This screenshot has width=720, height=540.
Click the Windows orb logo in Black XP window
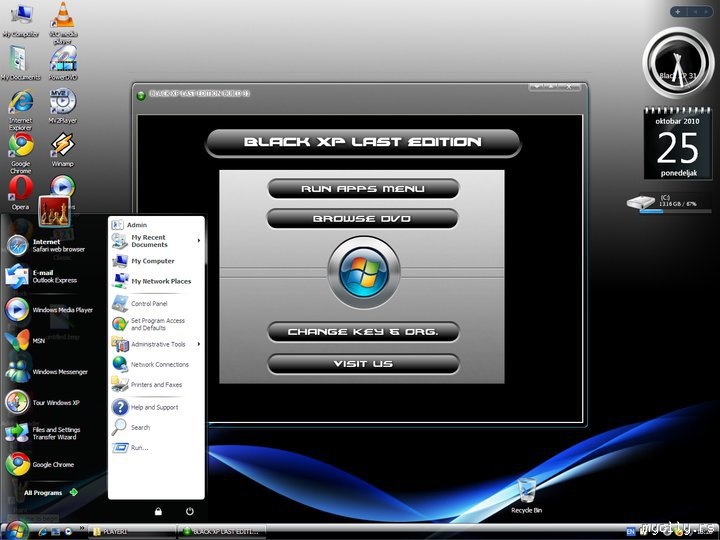point(364,273)
